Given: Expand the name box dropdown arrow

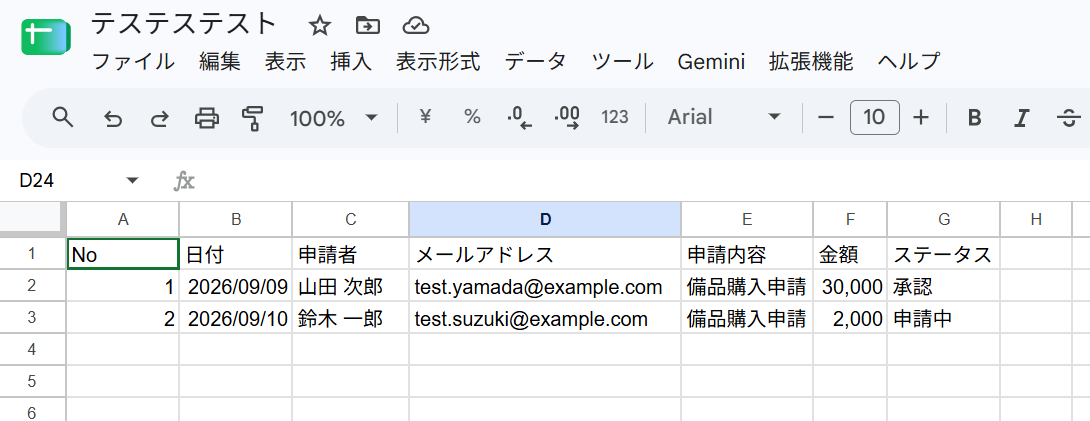Looking at the screenshot, I should (x=132, y=181).
